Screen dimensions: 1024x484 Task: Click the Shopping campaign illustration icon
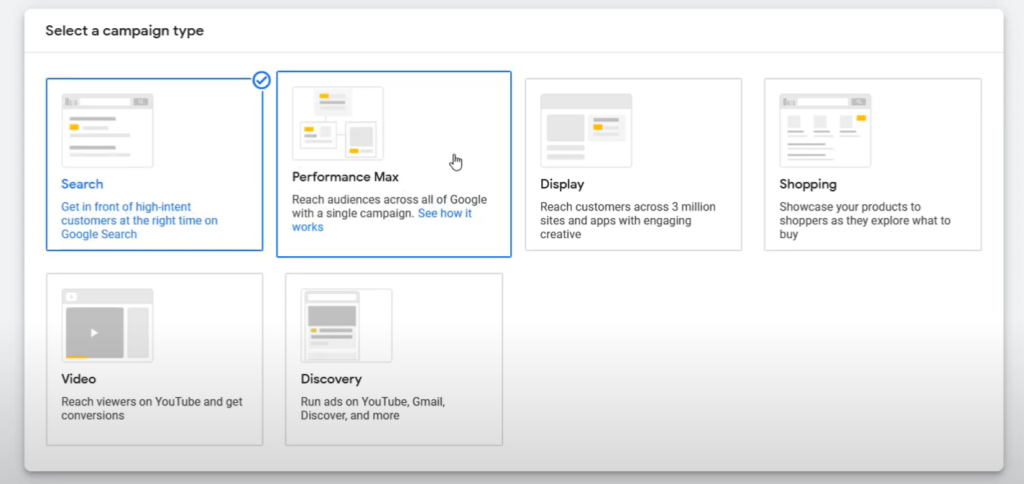[825, 131]
